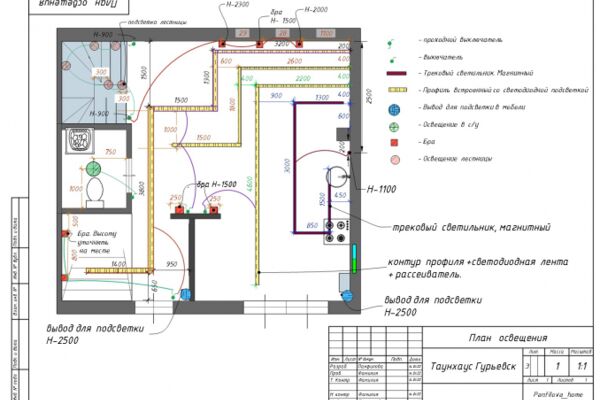The width and height of the screenshot is (600, 400).
Task: Click the "бра Н-1500" label near the table
Action: point(217,184)
